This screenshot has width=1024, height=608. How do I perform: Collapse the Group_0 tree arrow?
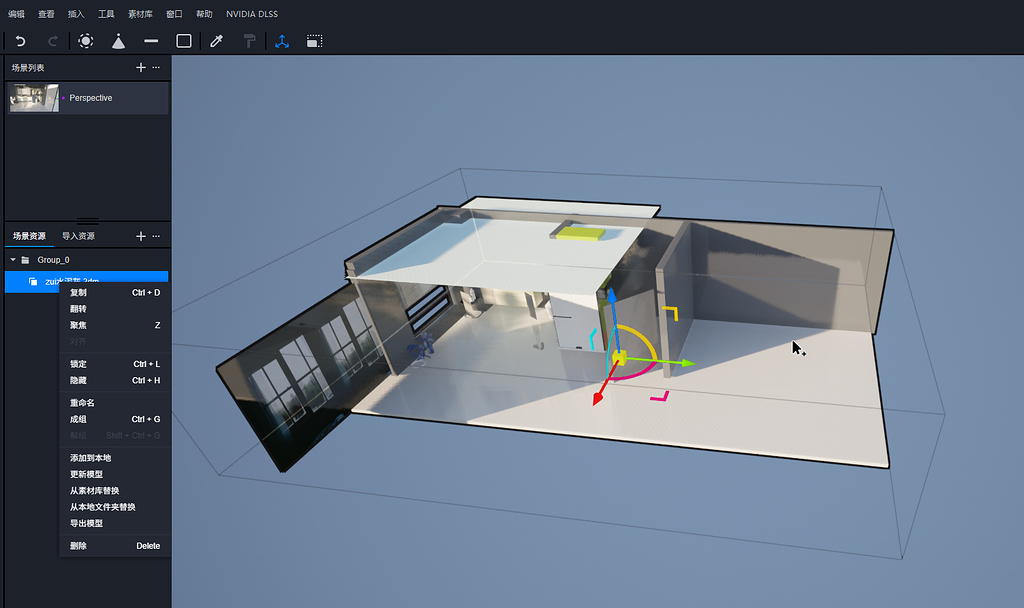point(12,260)
